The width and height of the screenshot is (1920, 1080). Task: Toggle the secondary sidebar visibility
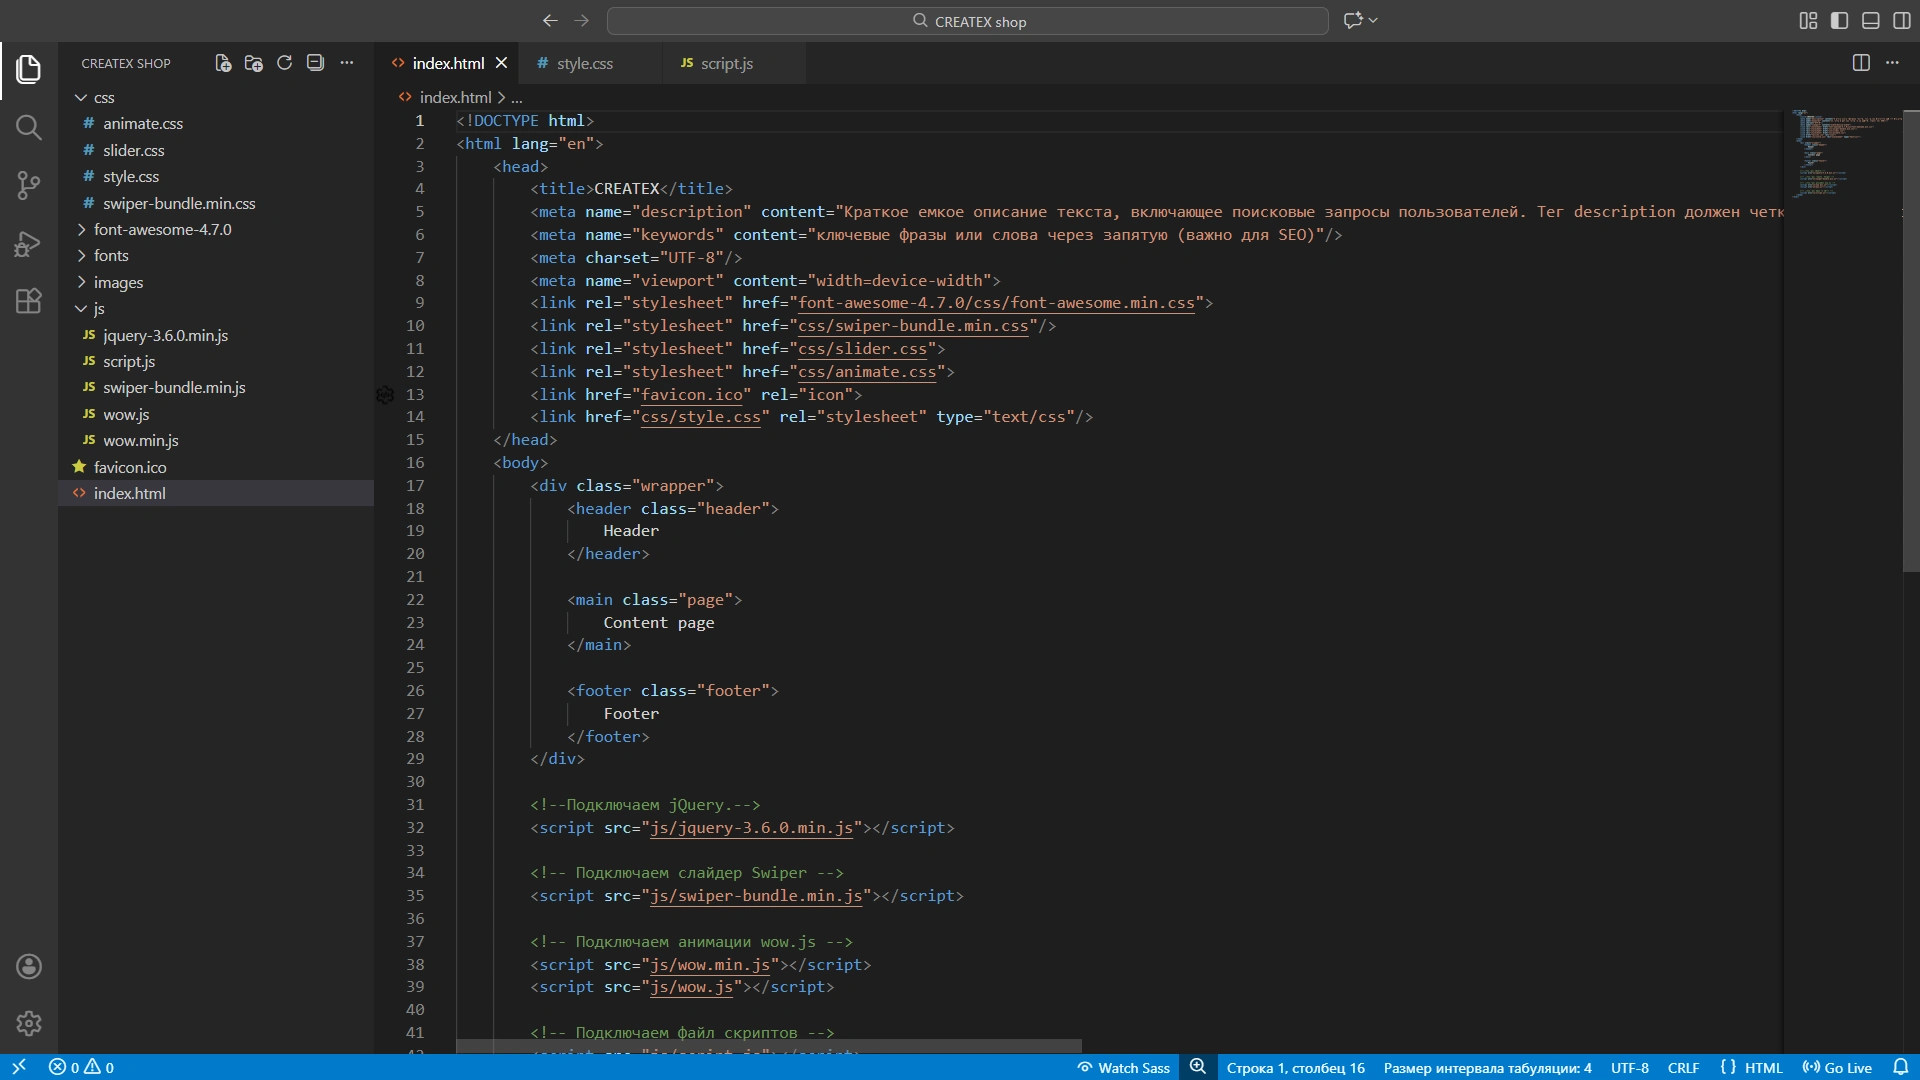pyautogui.click(x=1901, y=21)
